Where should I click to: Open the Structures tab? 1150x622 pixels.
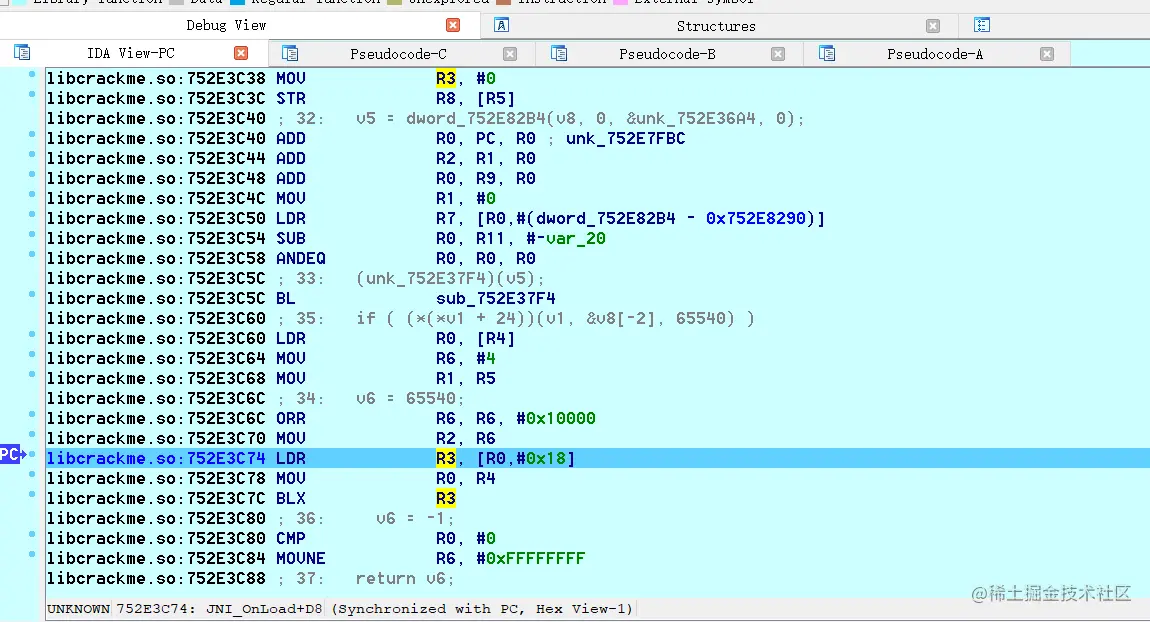click(716, 26)
